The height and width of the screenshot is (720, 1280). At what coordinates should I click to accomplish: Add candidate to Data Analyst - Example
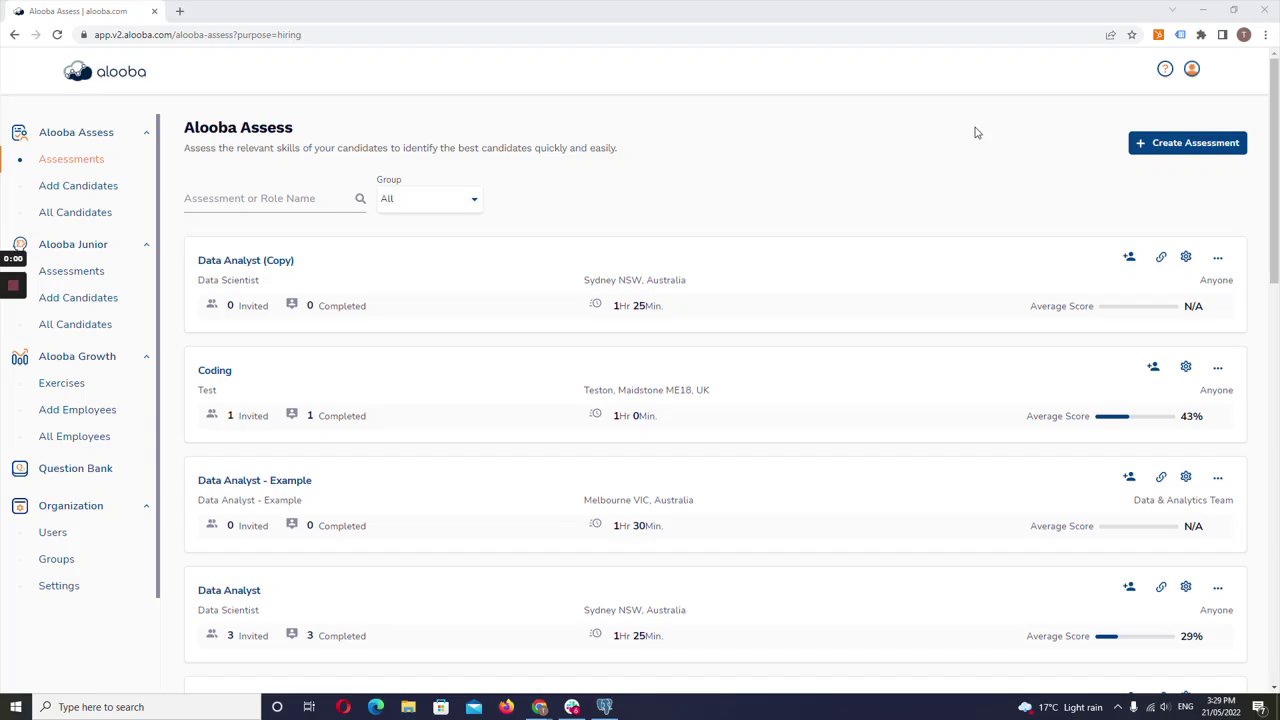pyautogui.click(x=1129, y=477)
